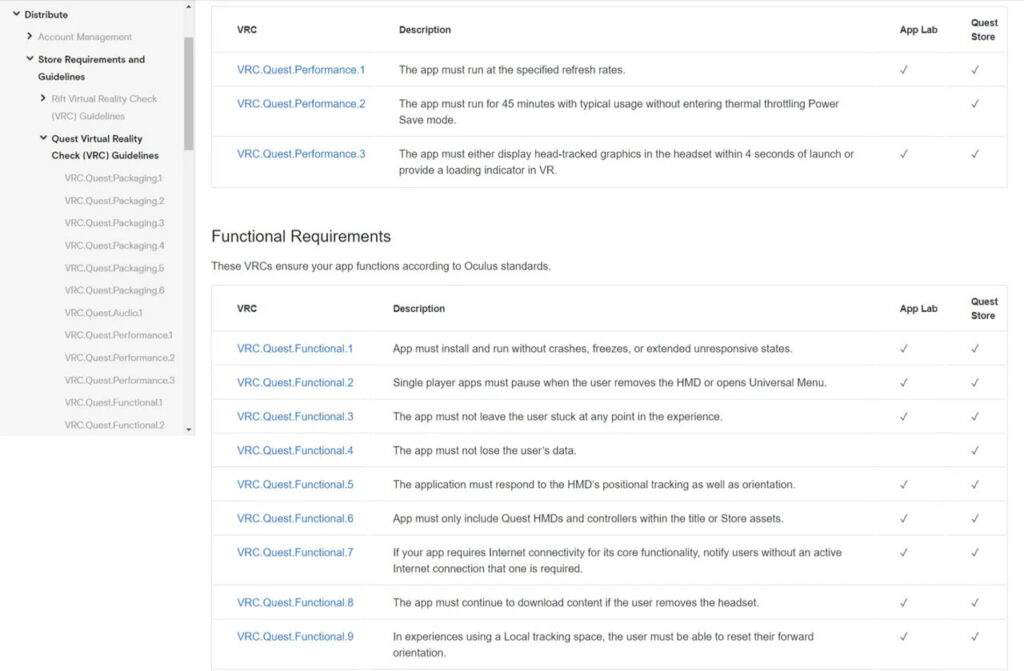The image size is (1024, 671).
Task: Expand Account Management chevron
Action: pyautogui.click(x=29, y=36)
